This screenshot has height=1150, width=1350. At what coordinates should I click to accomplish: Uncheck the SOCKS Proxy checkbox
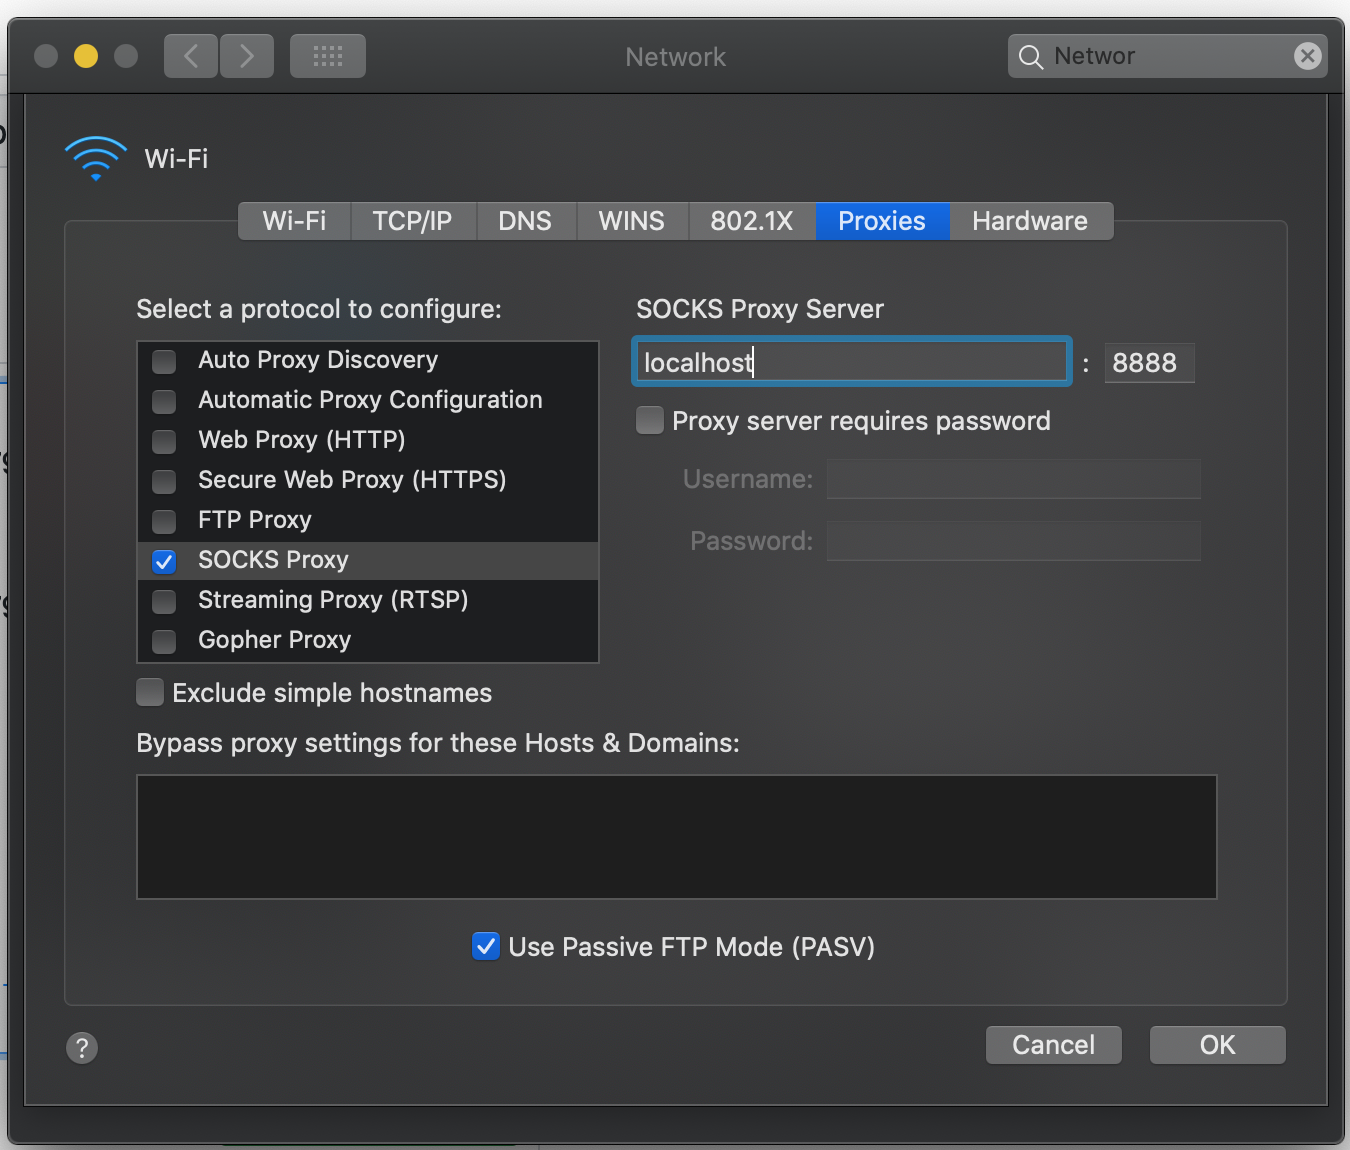164,561
